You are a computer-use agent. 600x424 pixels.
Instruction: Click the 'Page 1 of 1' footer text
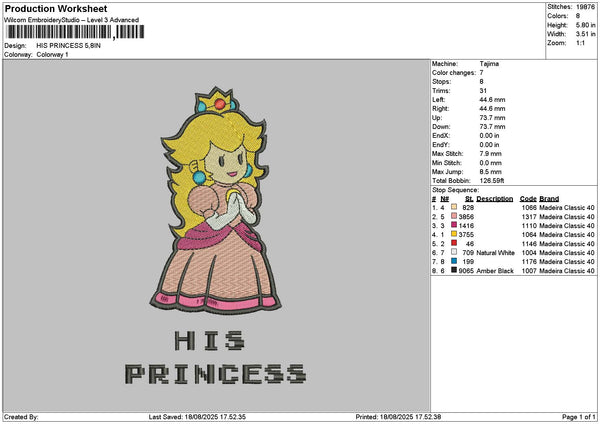pos(579,417)
